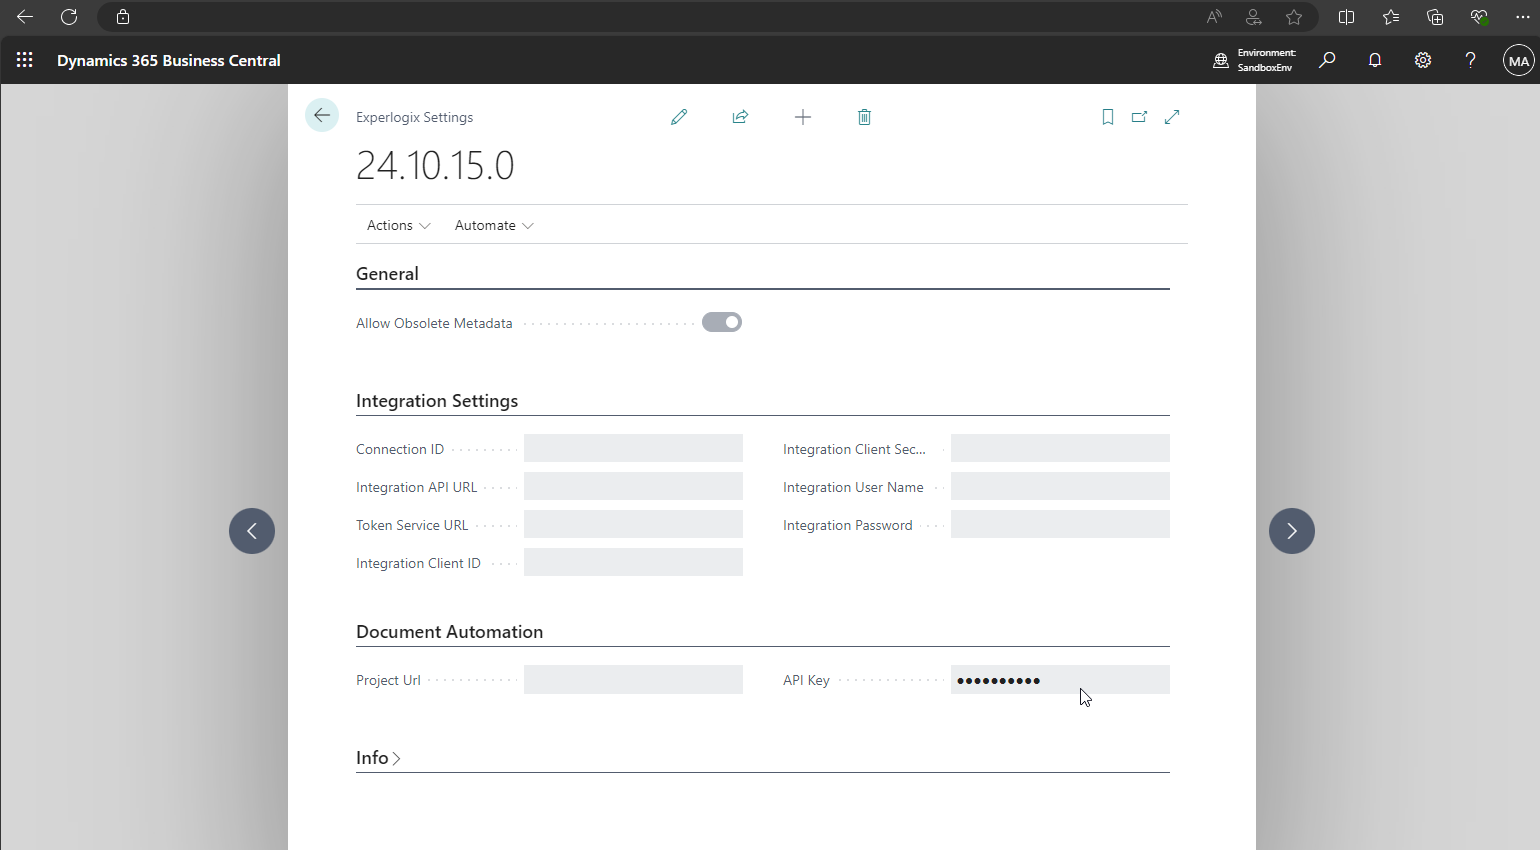Click the Integration User Name field
The width and height of the screenshot is (1540, 850).
tap(1060, 486)
